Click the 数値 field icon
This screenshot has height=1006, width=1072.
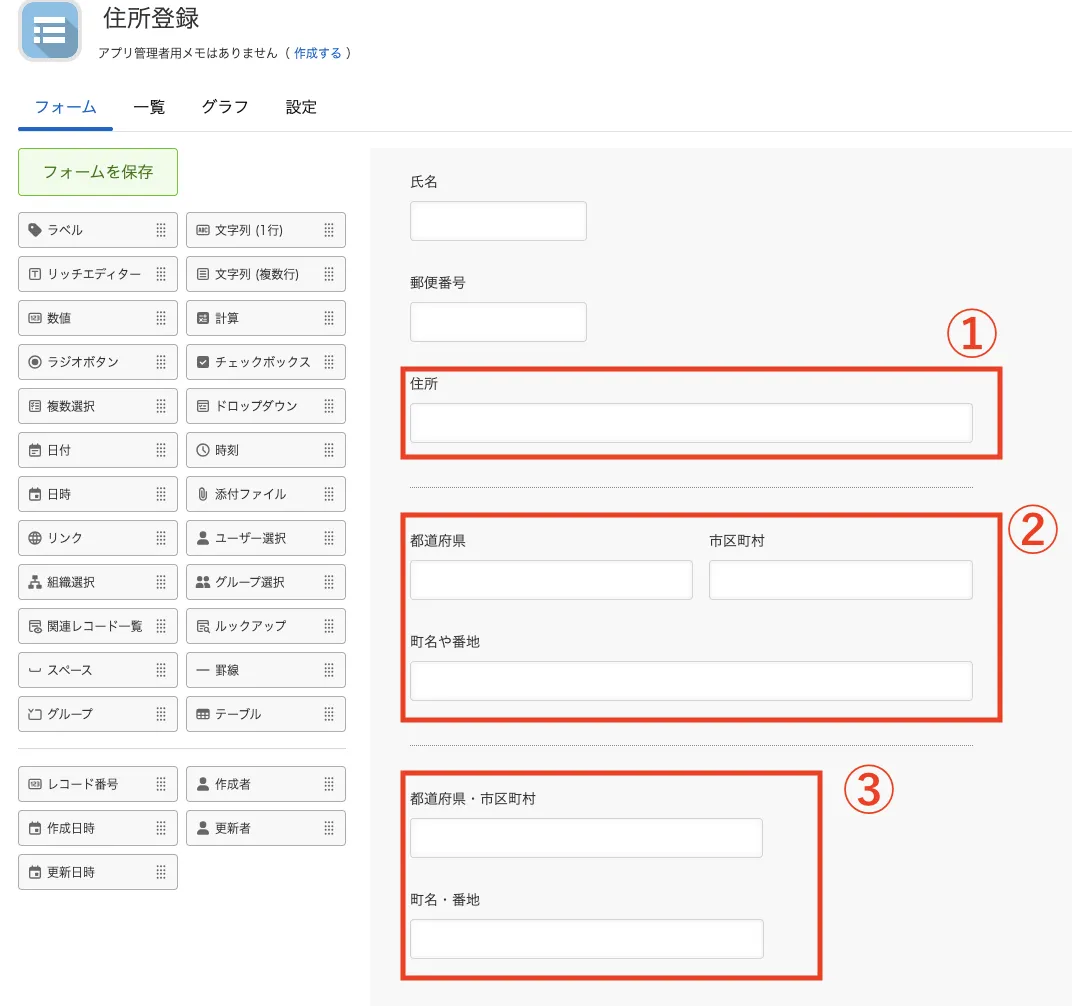pos(35,318)
